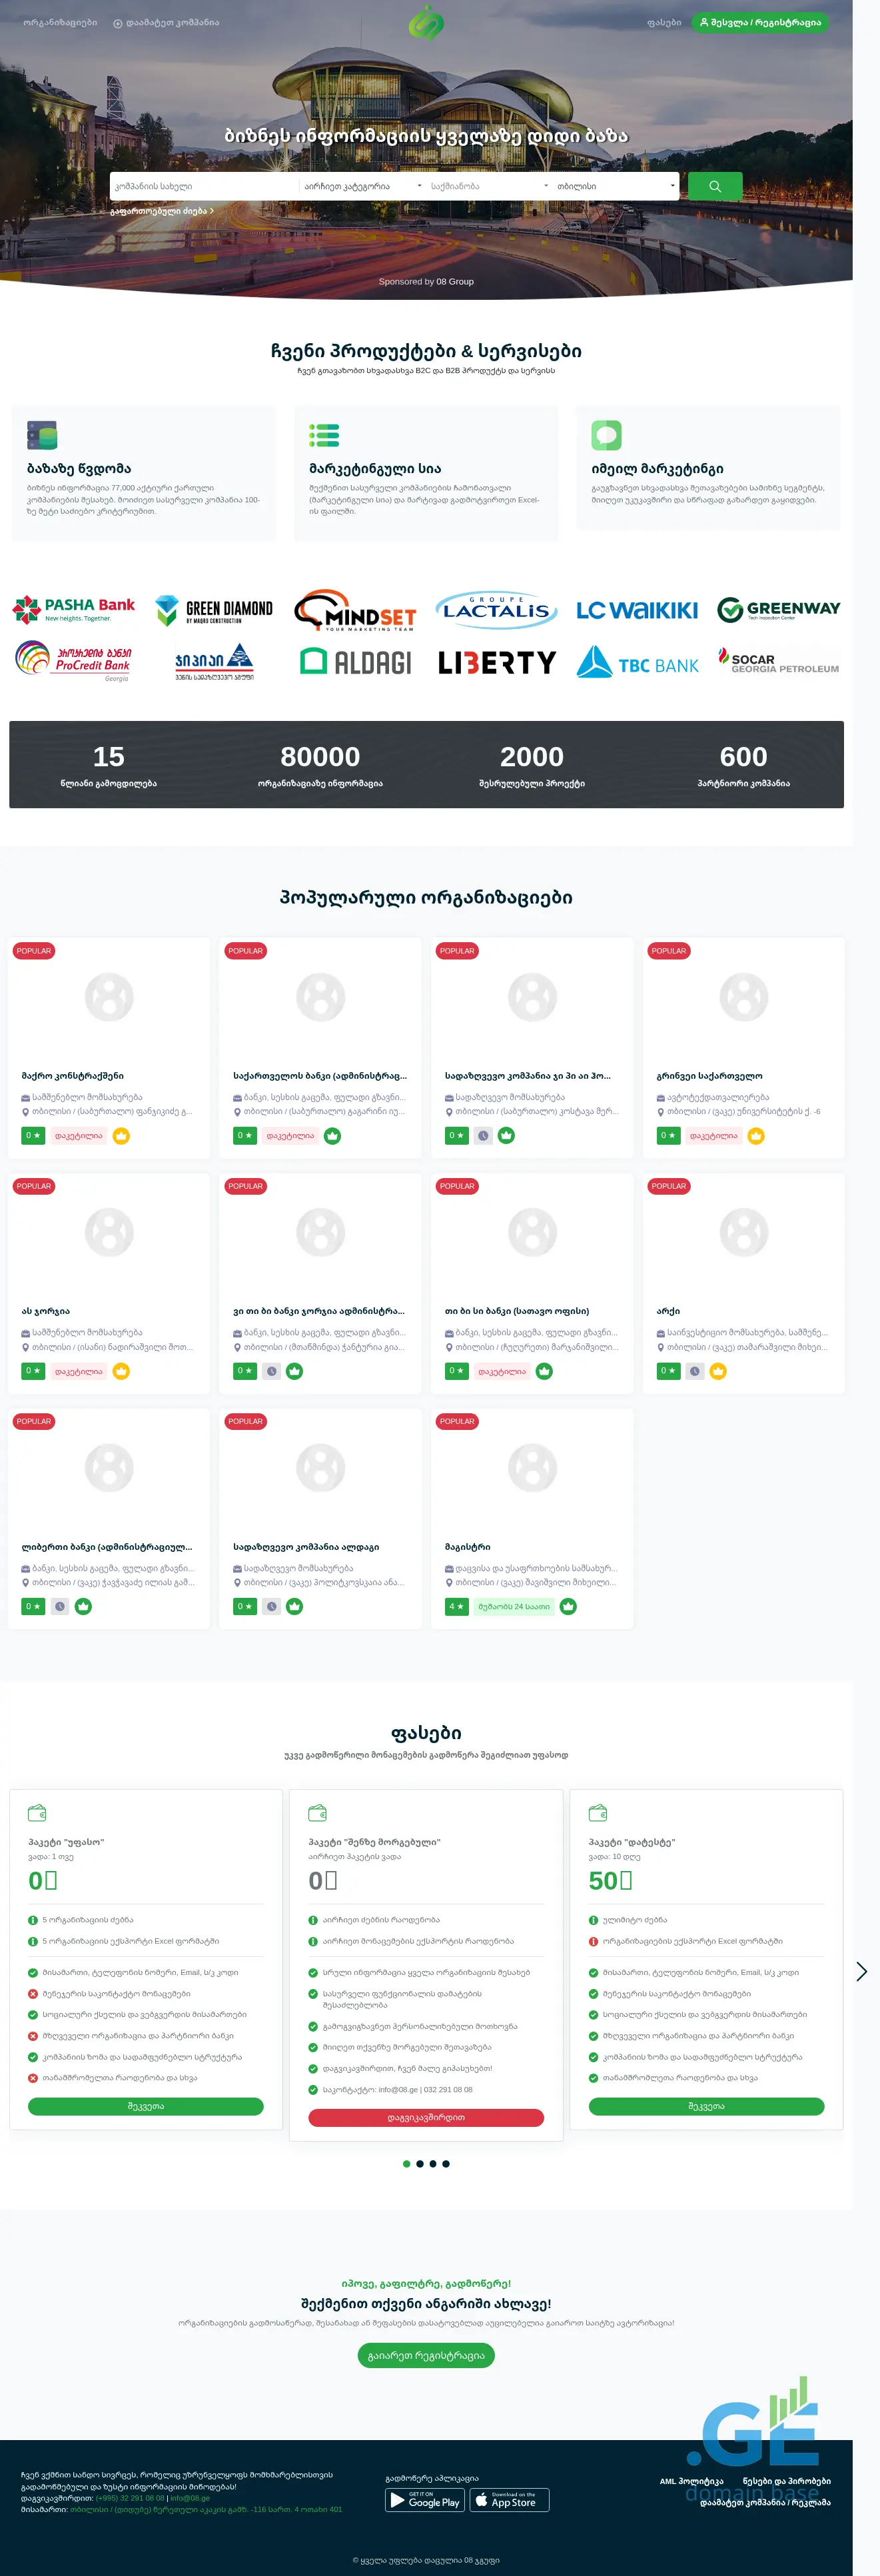Open 'ორგანიზაციები' in the top navigation

point(60,22)
